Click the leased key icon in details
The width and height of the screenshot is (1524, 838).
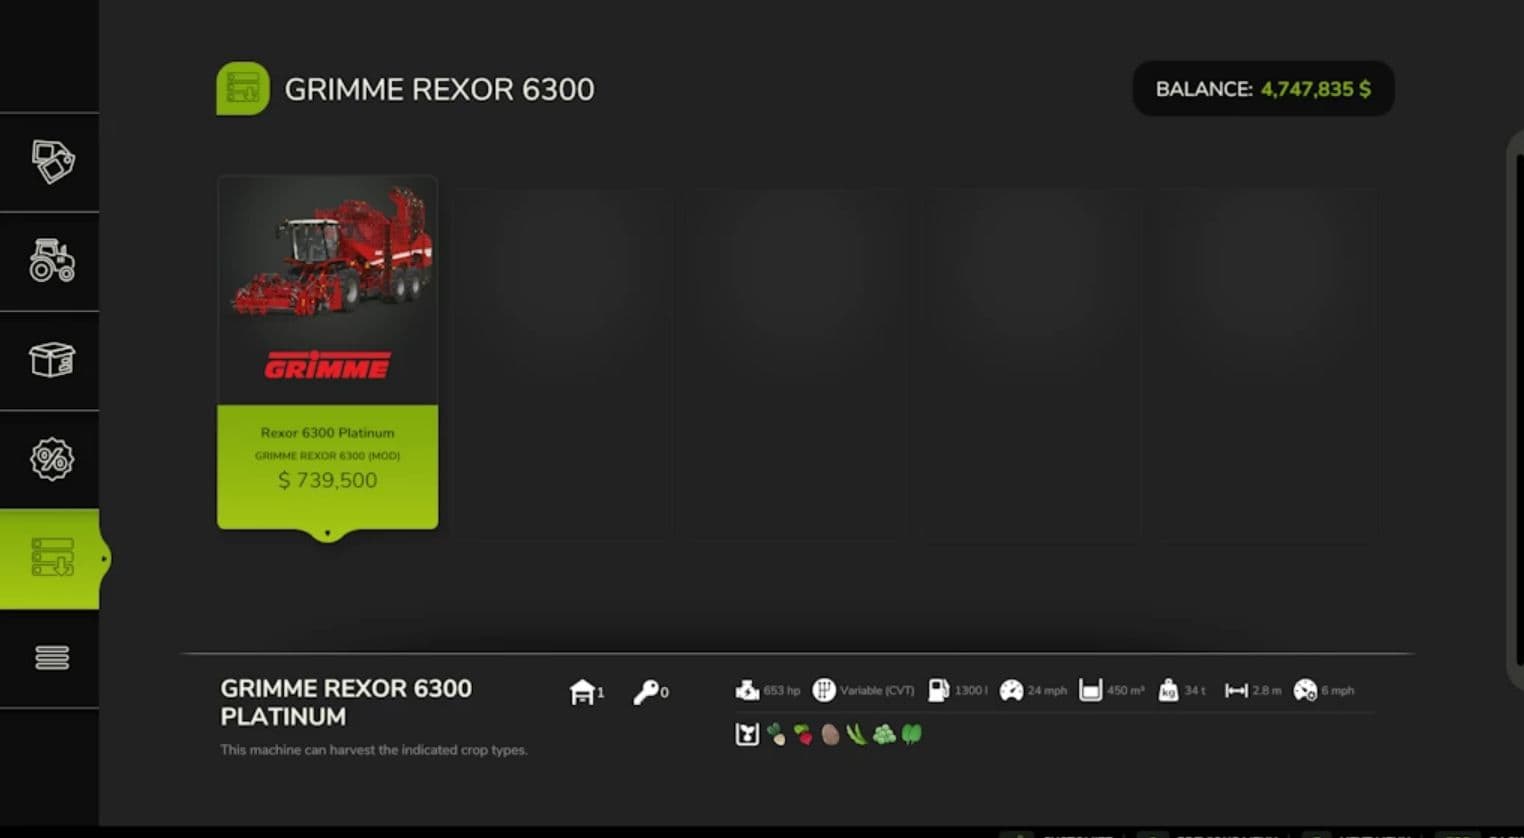point(646,691)
